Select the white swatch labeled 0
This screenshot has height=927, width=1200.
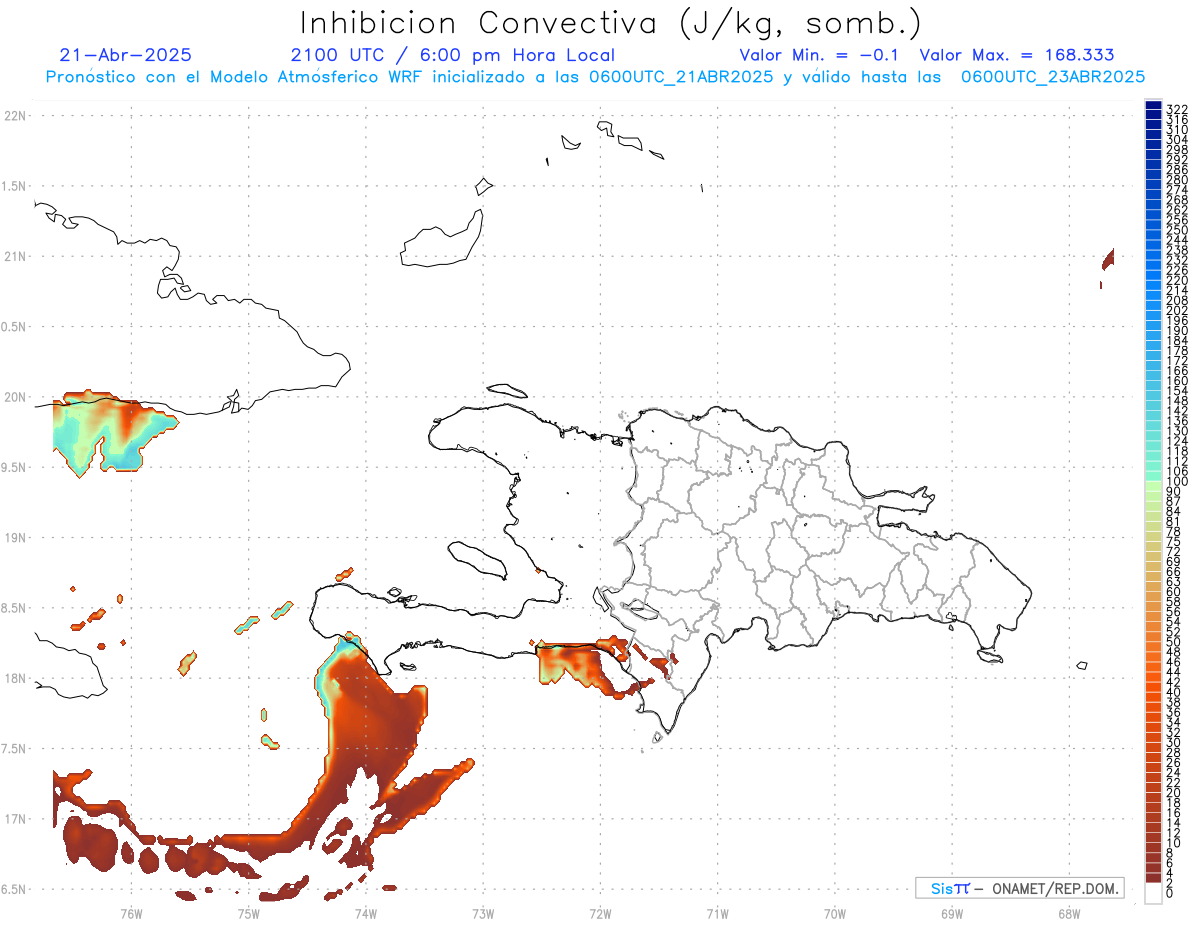1153,894
